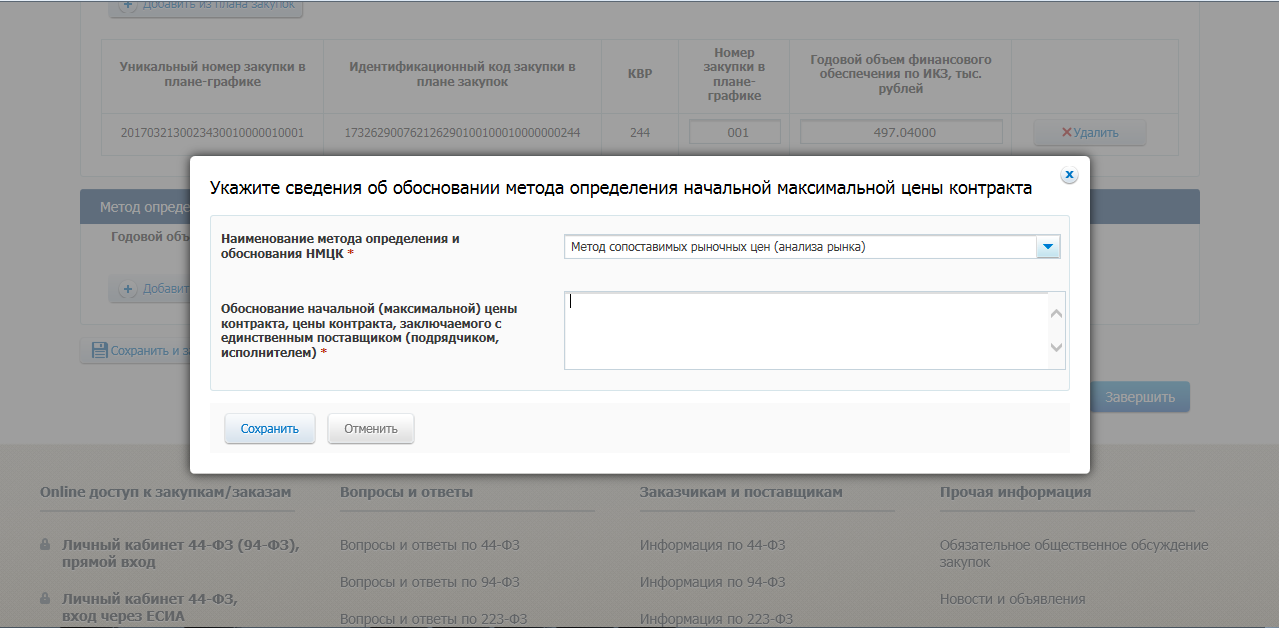Click the plus icon near Добавить
Image resolution: width=1279 pixels, height=628 pixels.
pyautogui.click(x=128, y=289)
